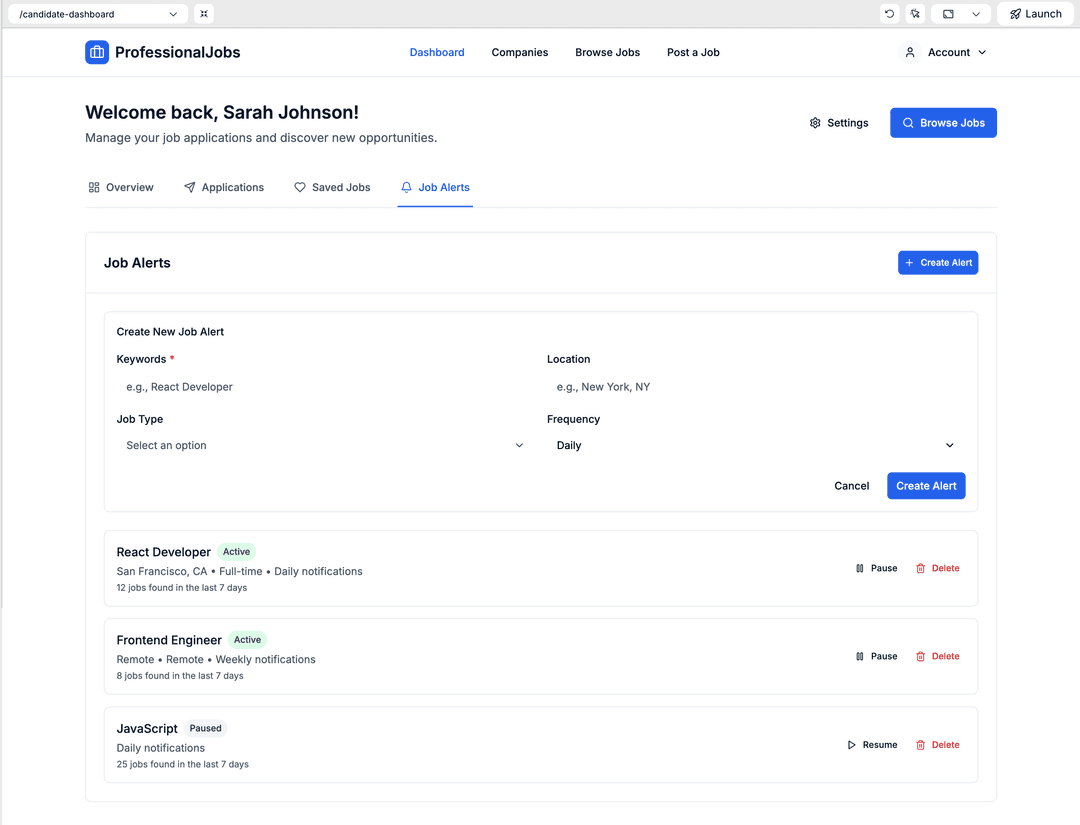Delete the React Developer alert

937,568
